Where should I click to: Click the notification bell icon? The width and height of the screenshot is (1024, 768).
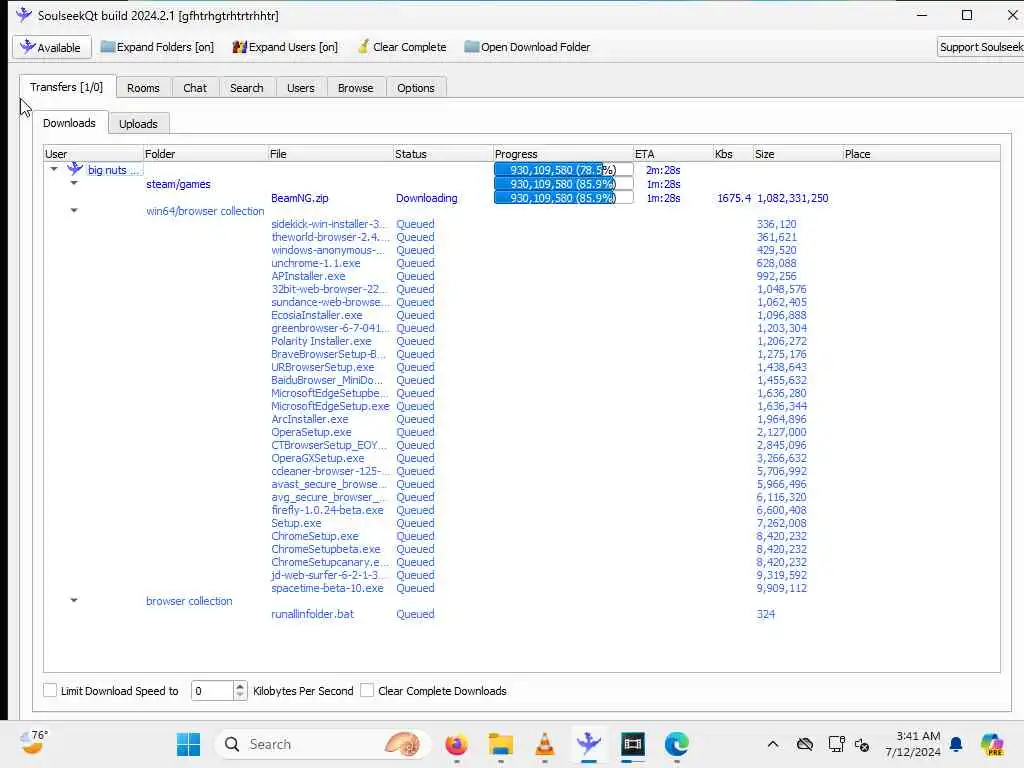[956, 744]
